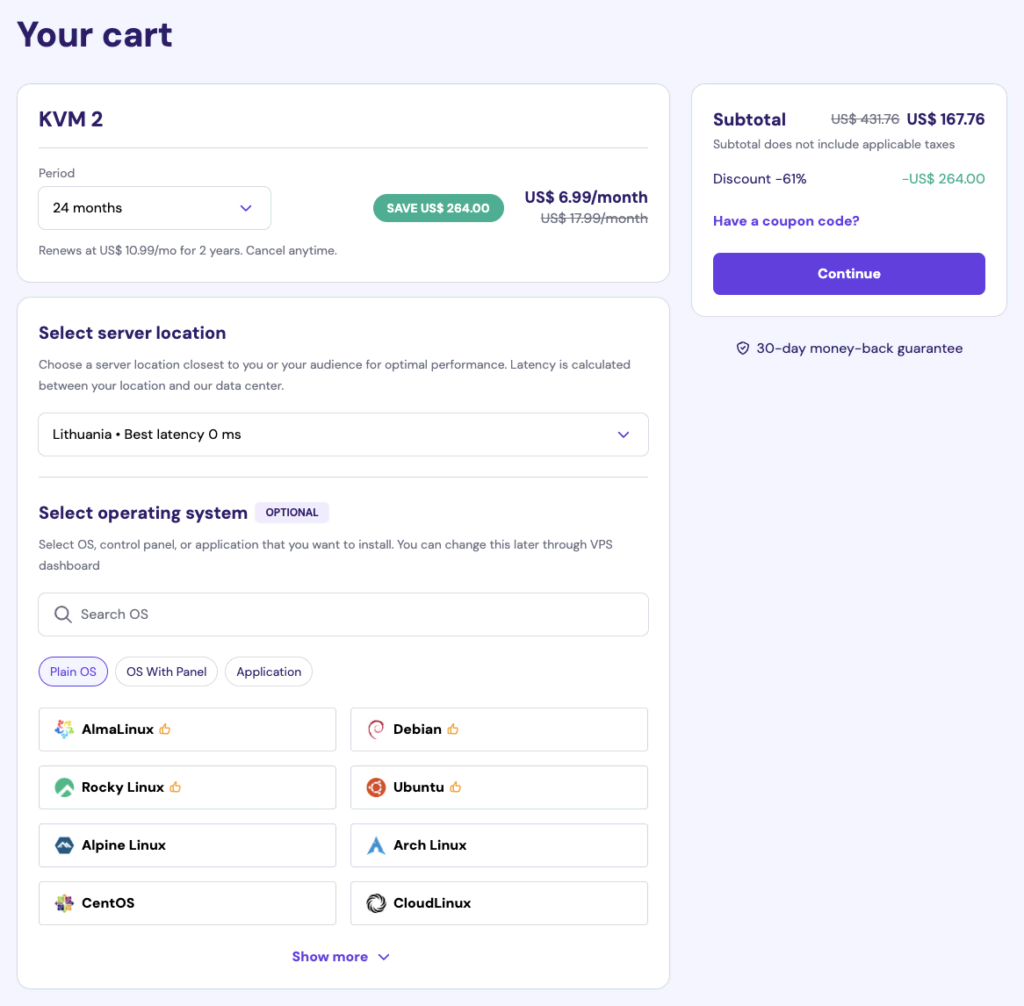
Task: Click the search magnifier icon
Action: (63, 614)
